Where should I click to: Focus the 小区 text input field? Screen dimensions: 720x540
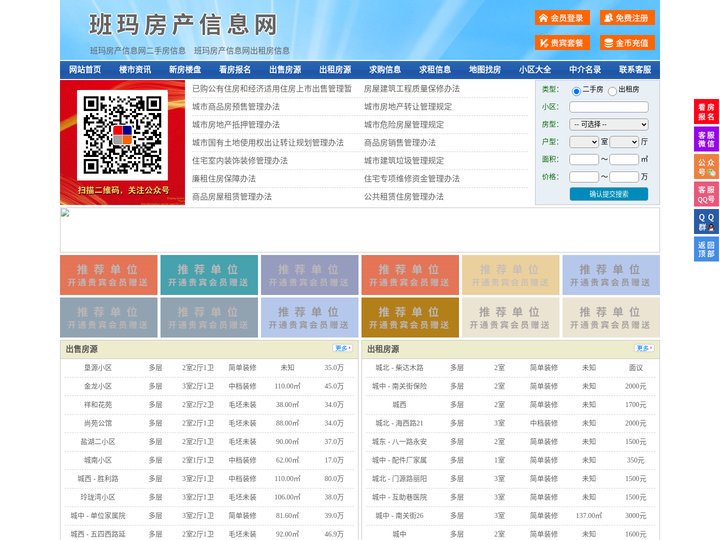click(609, 107)
